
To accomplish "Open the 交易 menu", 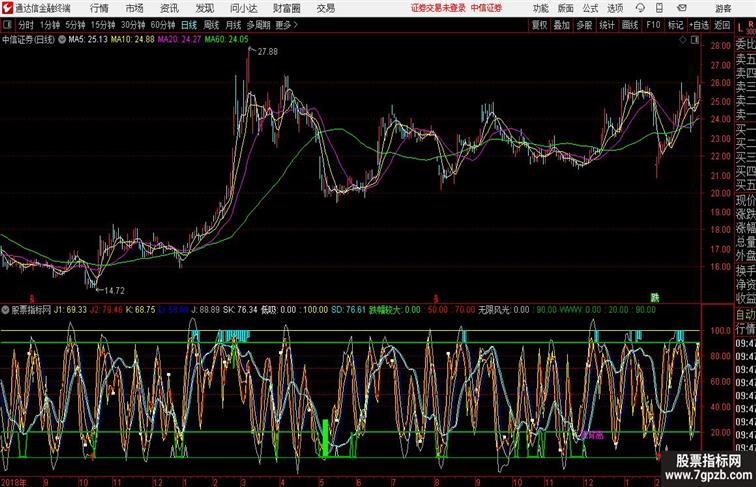I will coord(325,8).
